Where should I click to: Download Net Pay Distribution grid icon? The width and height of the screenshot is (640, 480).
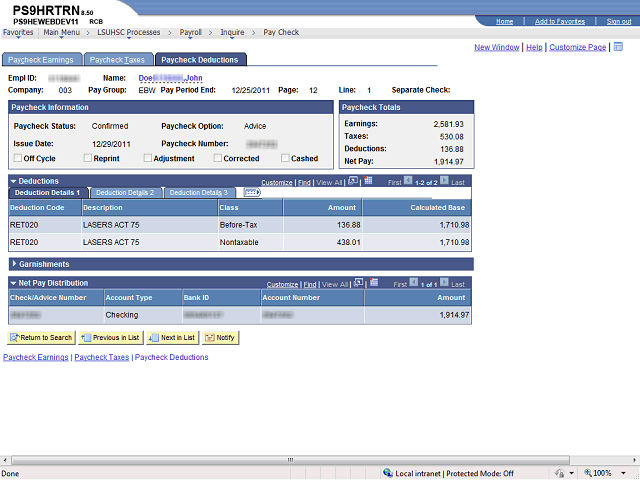(374, 282)
